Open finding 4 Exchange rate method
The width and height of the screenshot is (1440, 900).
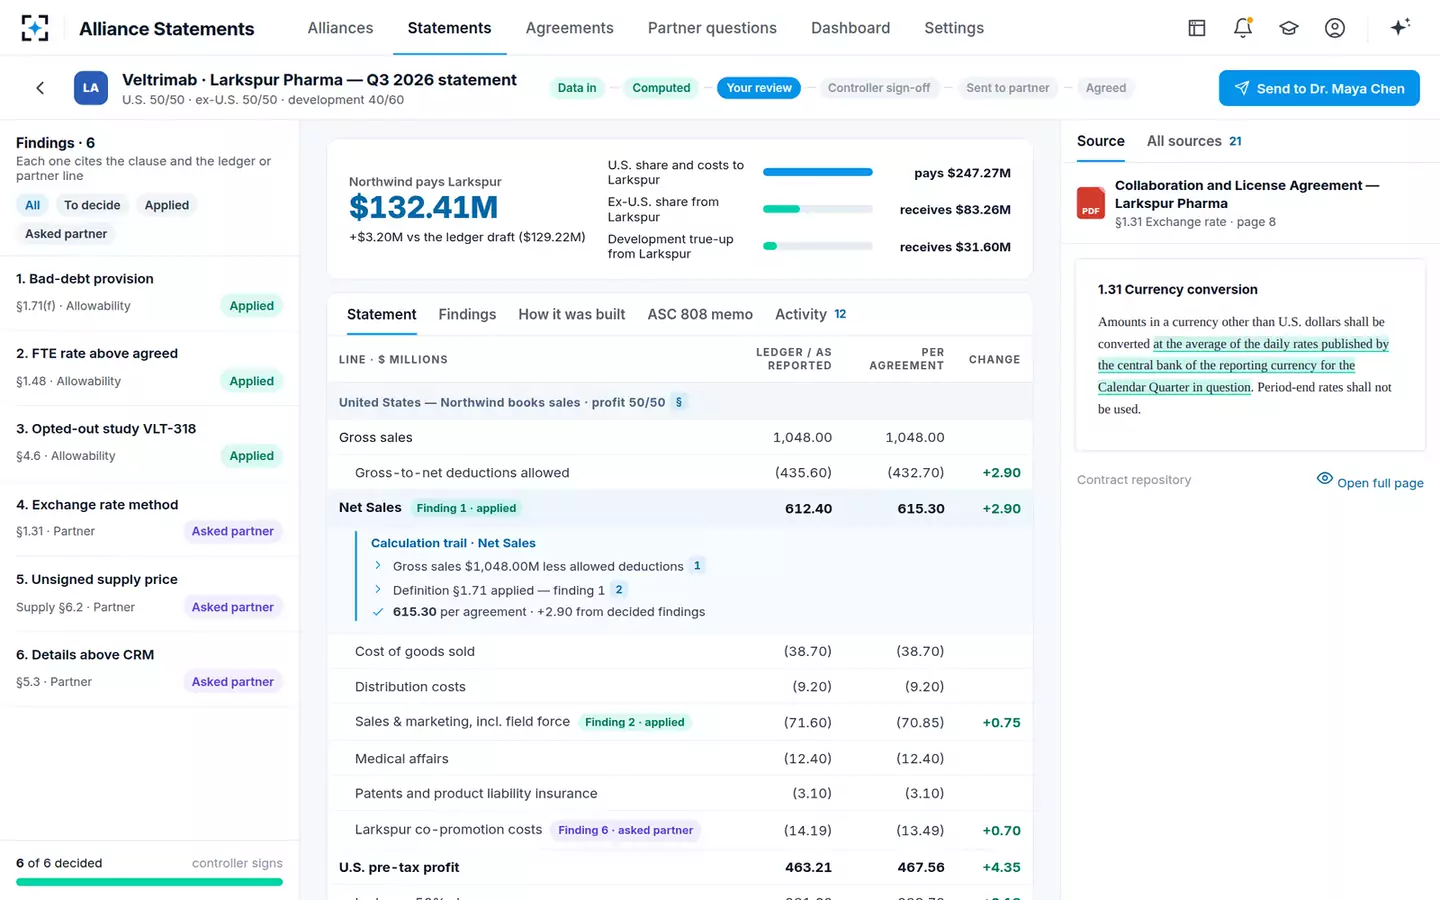150,518
